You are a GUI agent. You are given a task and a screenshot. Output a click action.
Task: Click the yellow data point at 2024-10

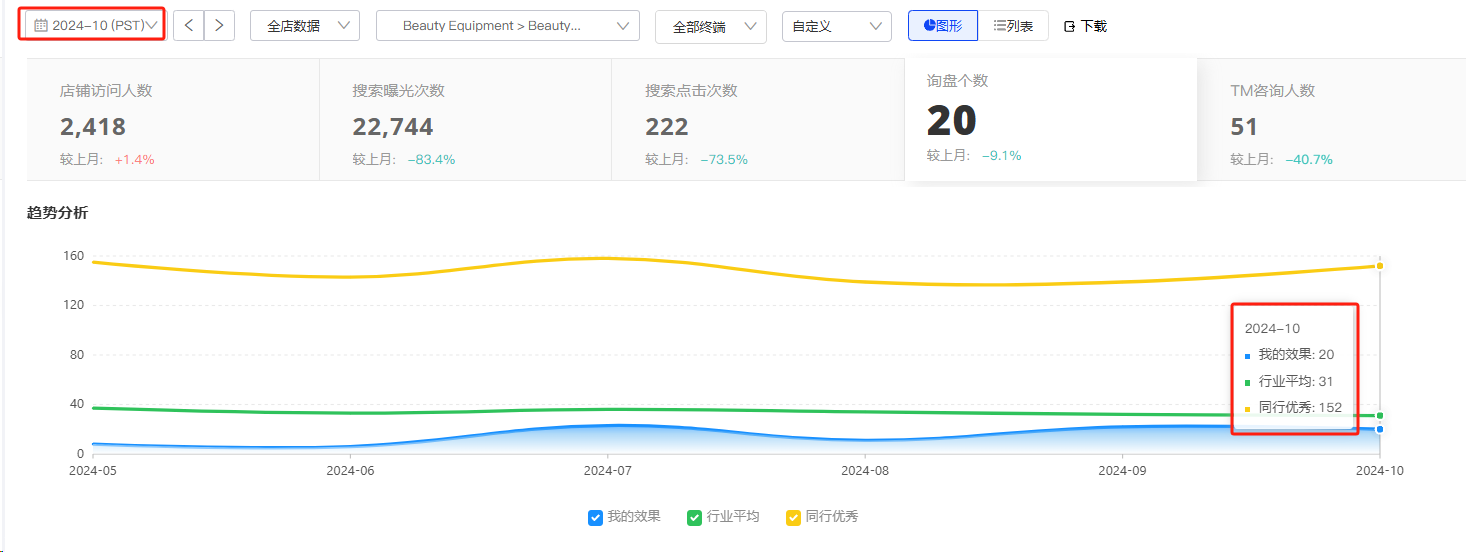1380,266
